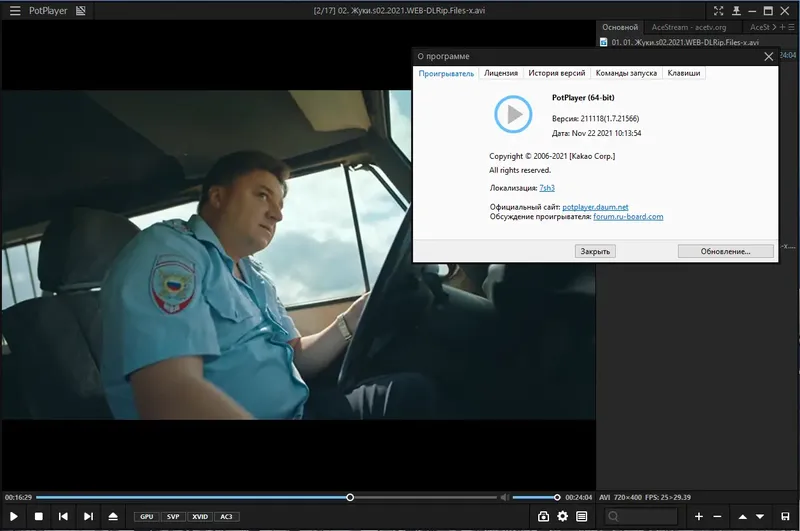Move the playlist item up

[x=743, y=517]
